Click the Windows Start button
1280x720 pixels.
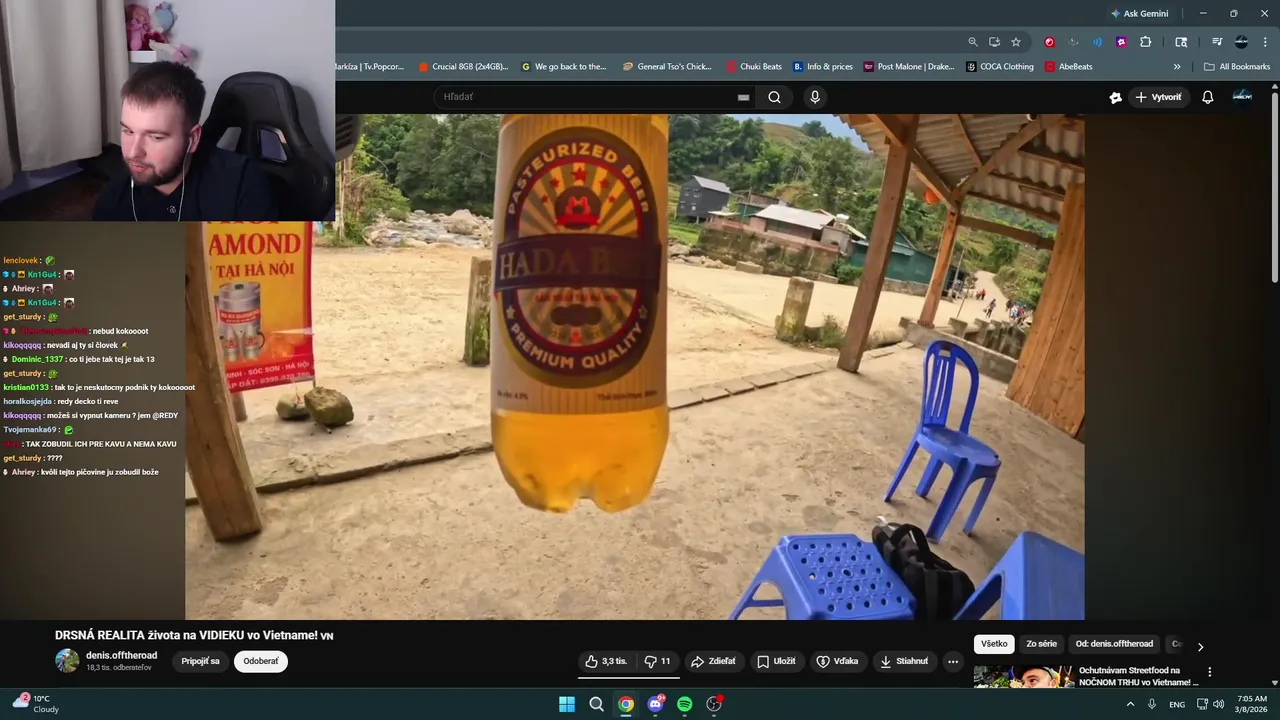click(567, 704)
